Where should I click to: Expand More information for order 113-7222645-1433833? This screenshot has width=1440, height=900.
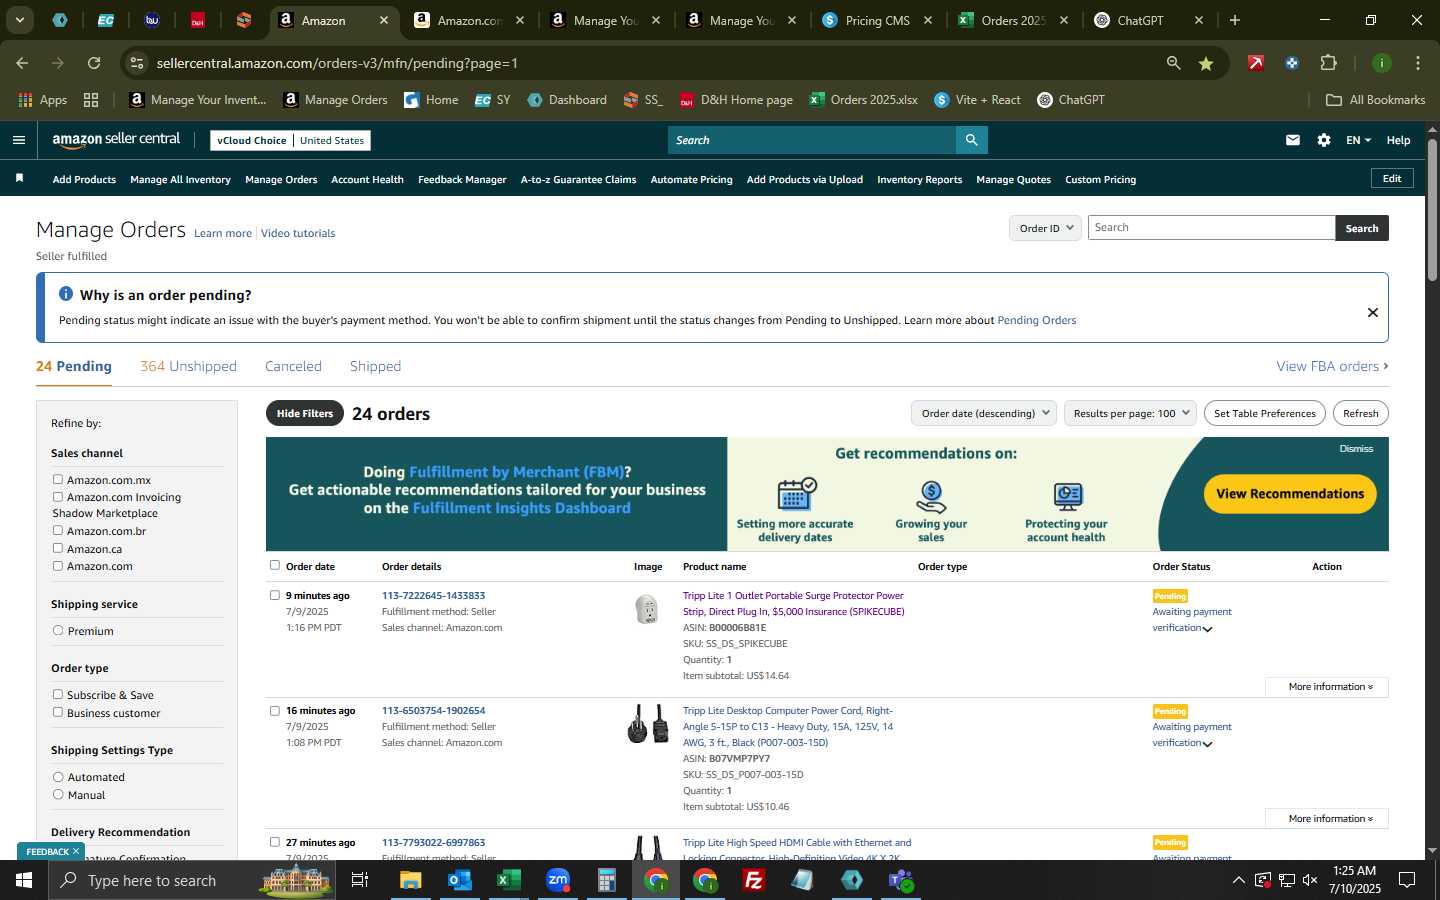coord(1327,687)
